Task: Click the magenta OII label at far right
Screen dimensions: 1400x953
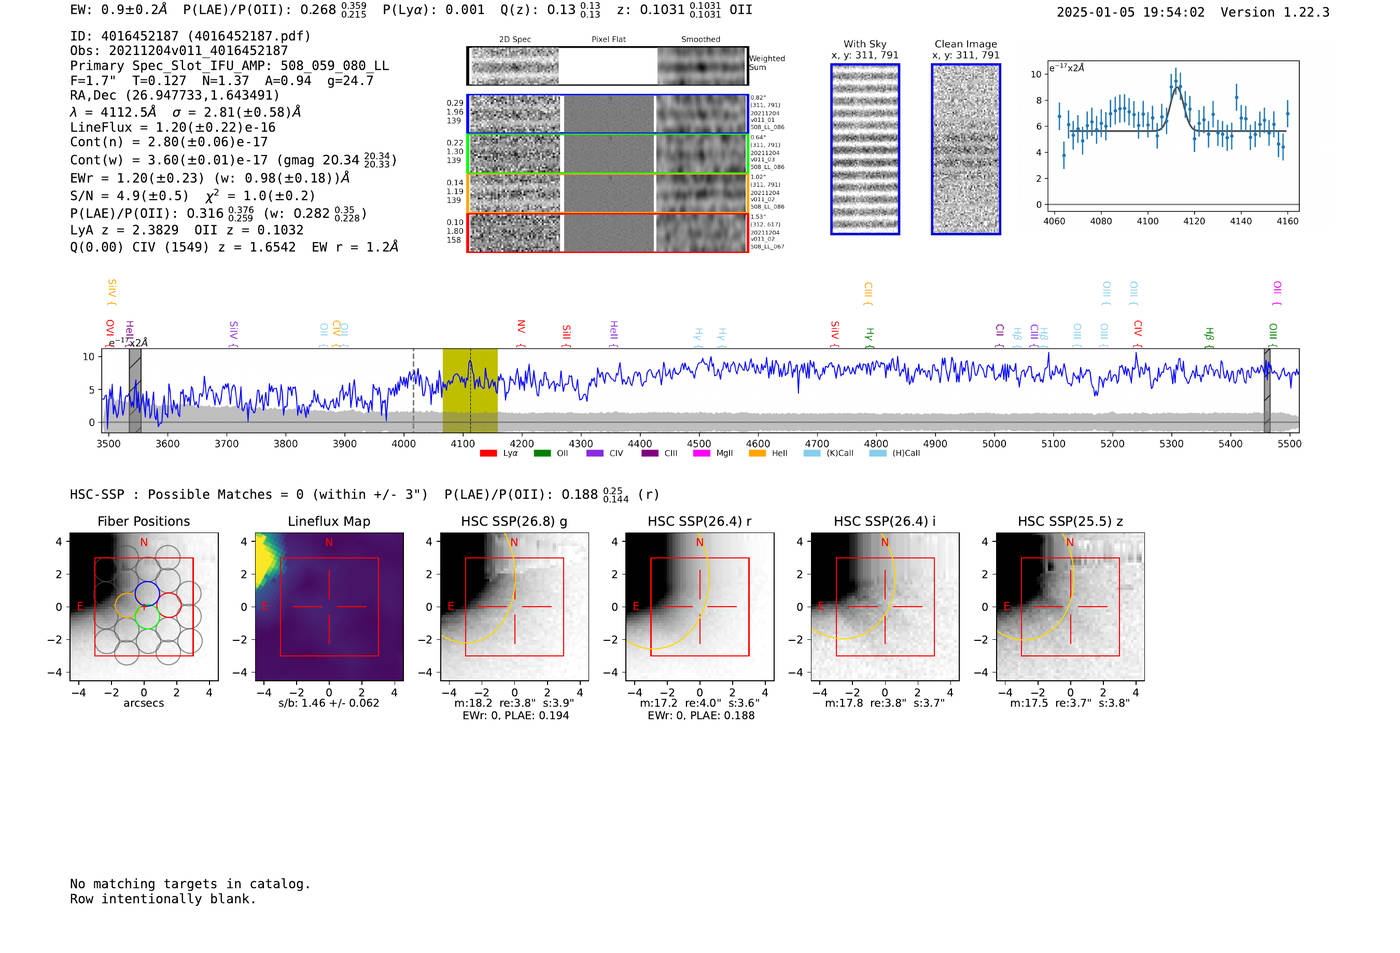Action: pyautogui.click(x=1277, y=293)
